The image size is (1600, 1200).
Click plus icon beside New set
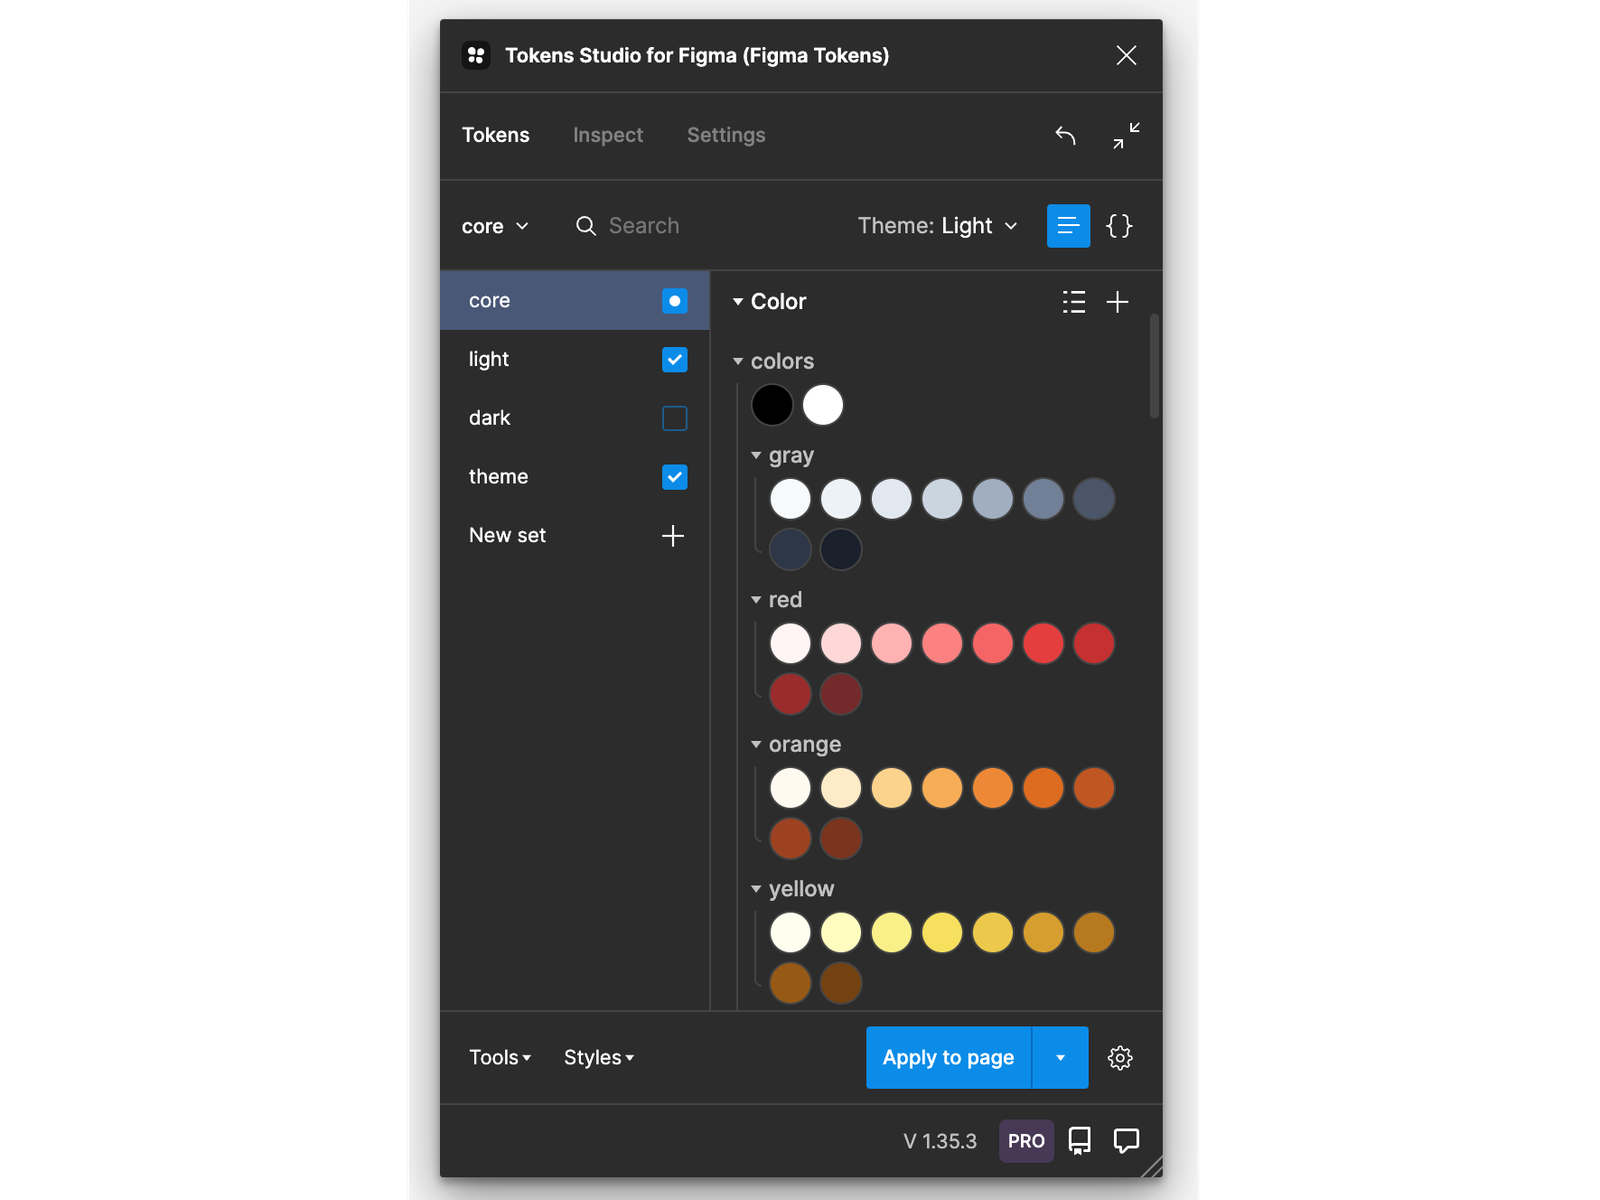tap(673, 536)
